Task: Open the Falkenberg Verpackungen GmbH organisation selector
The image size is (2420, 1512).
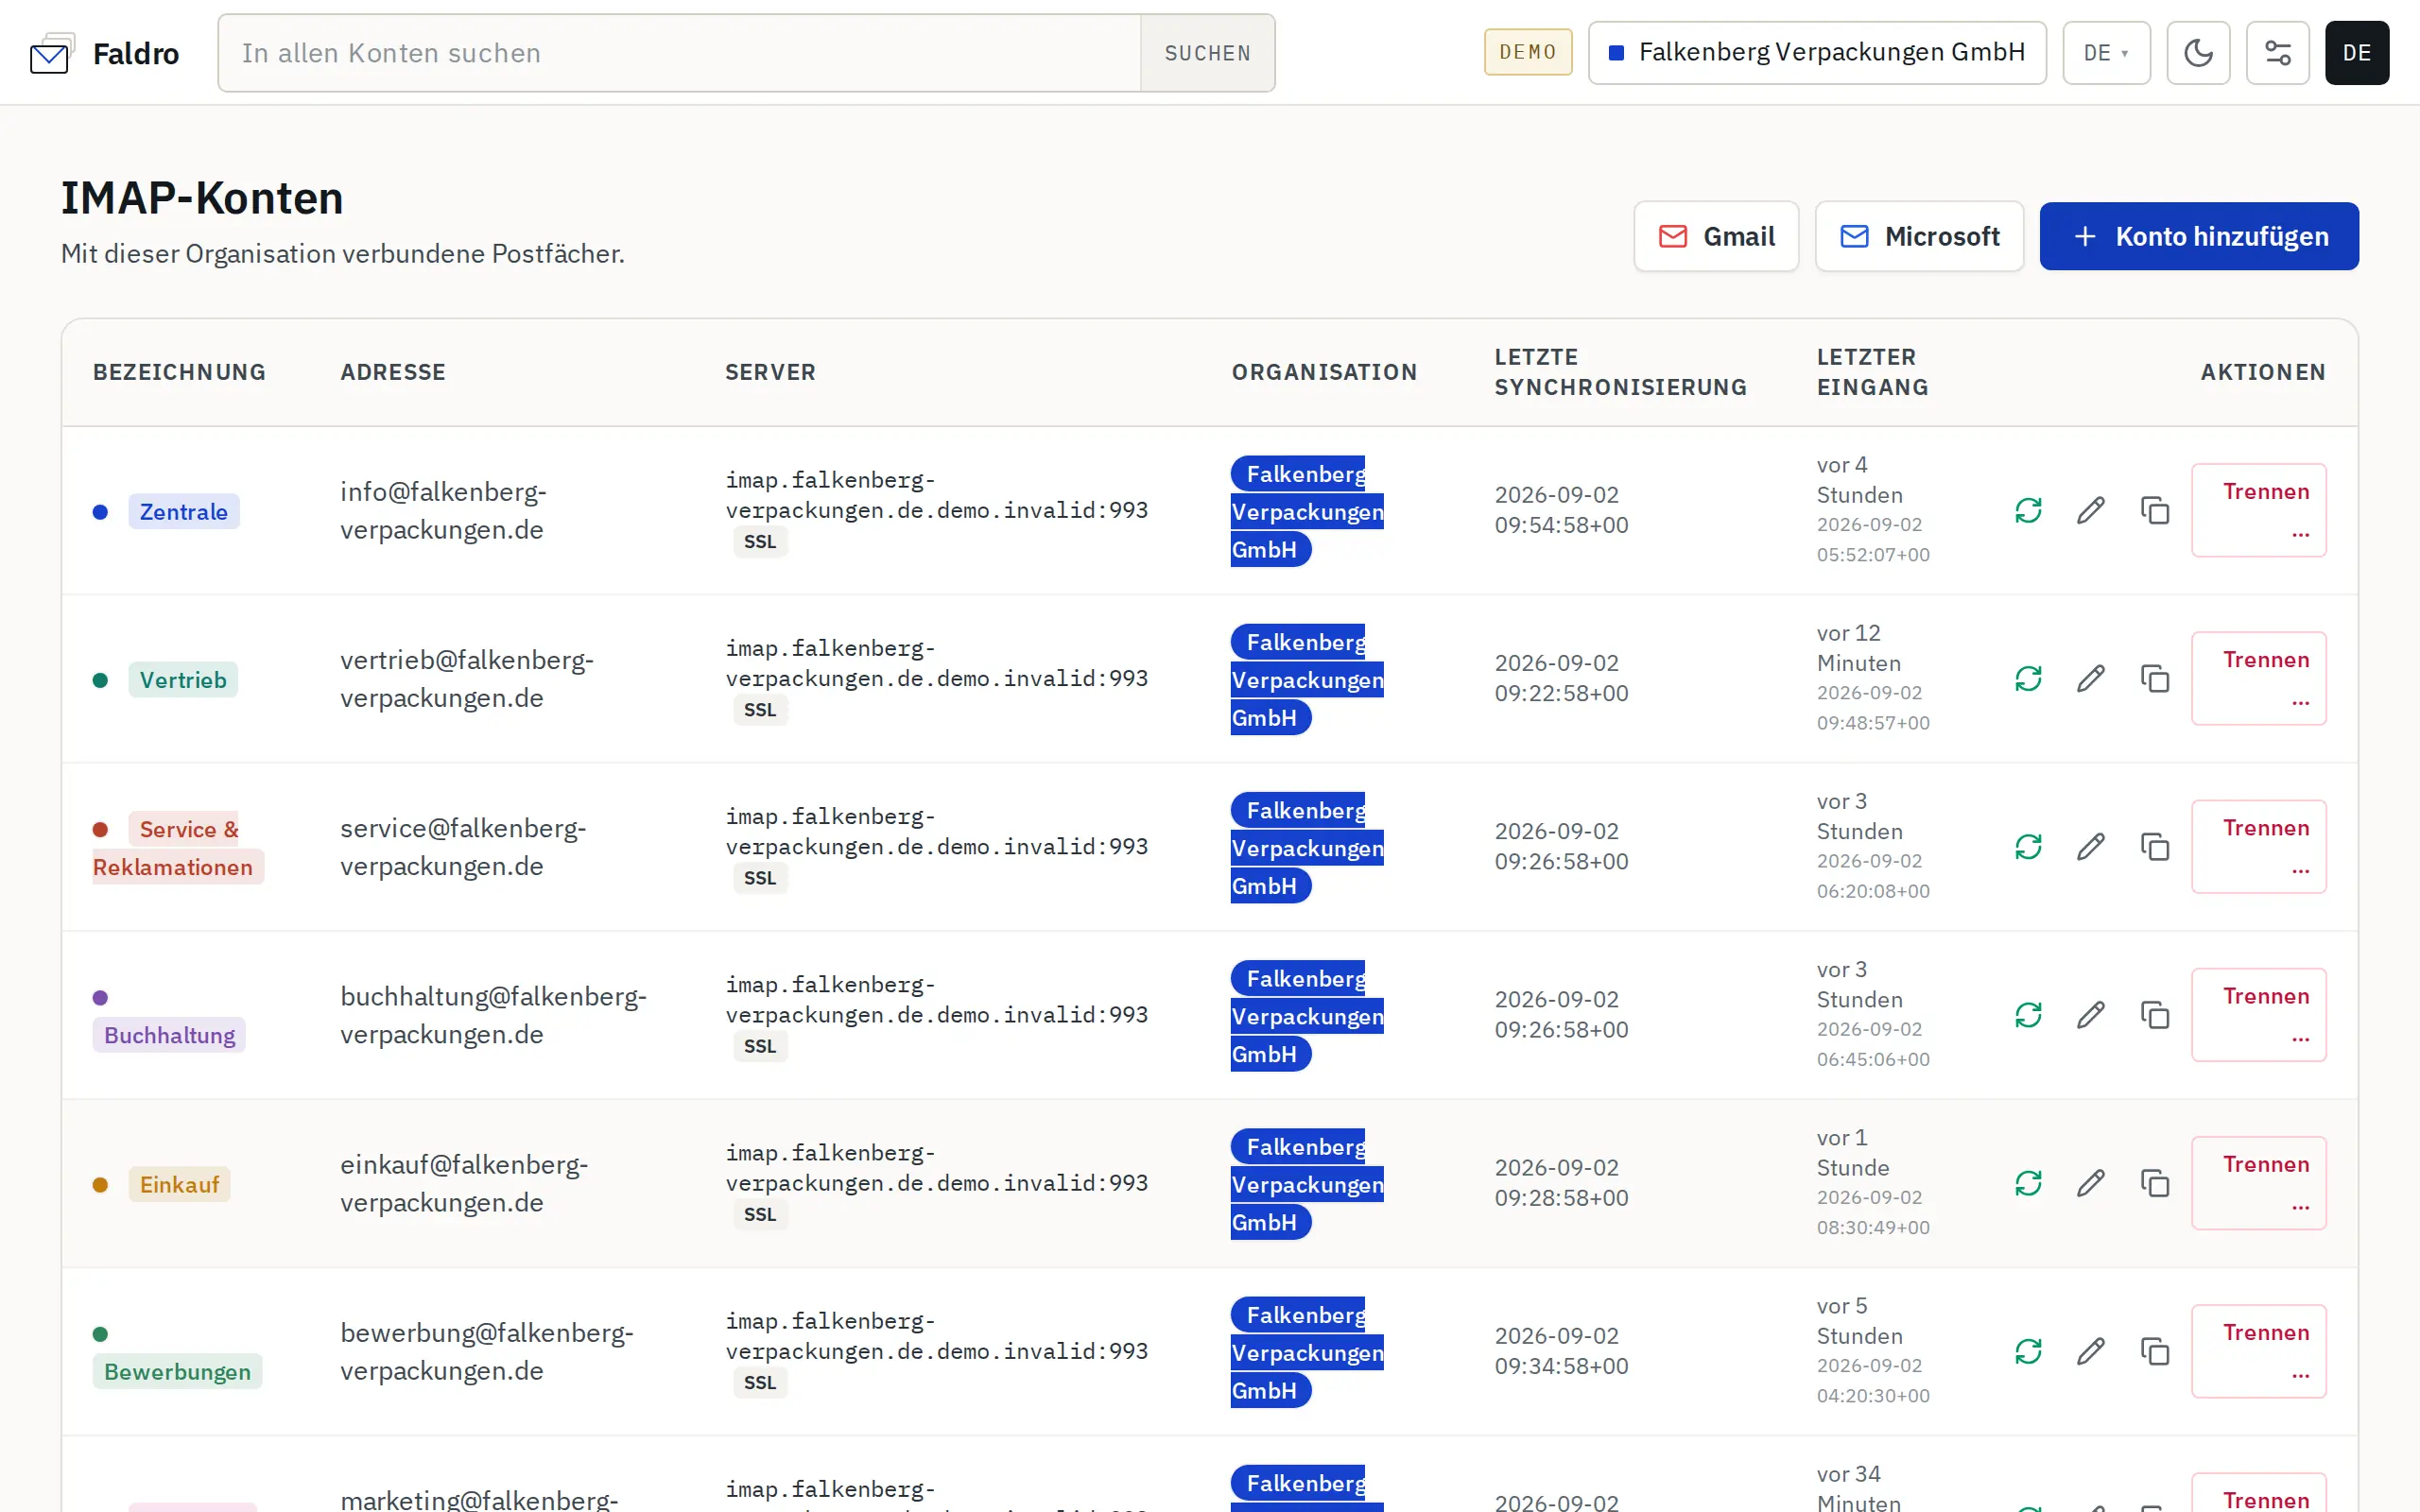Action: (x=1817, y=53)
